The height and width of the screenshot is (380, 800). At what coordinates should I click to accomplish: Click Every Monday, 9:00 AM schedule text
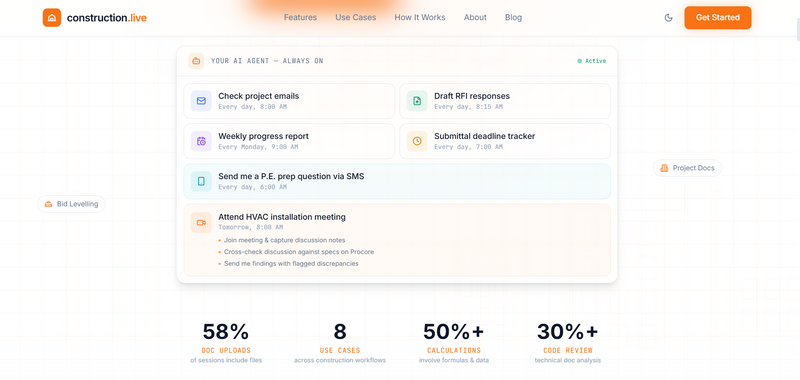click(258, 147)
